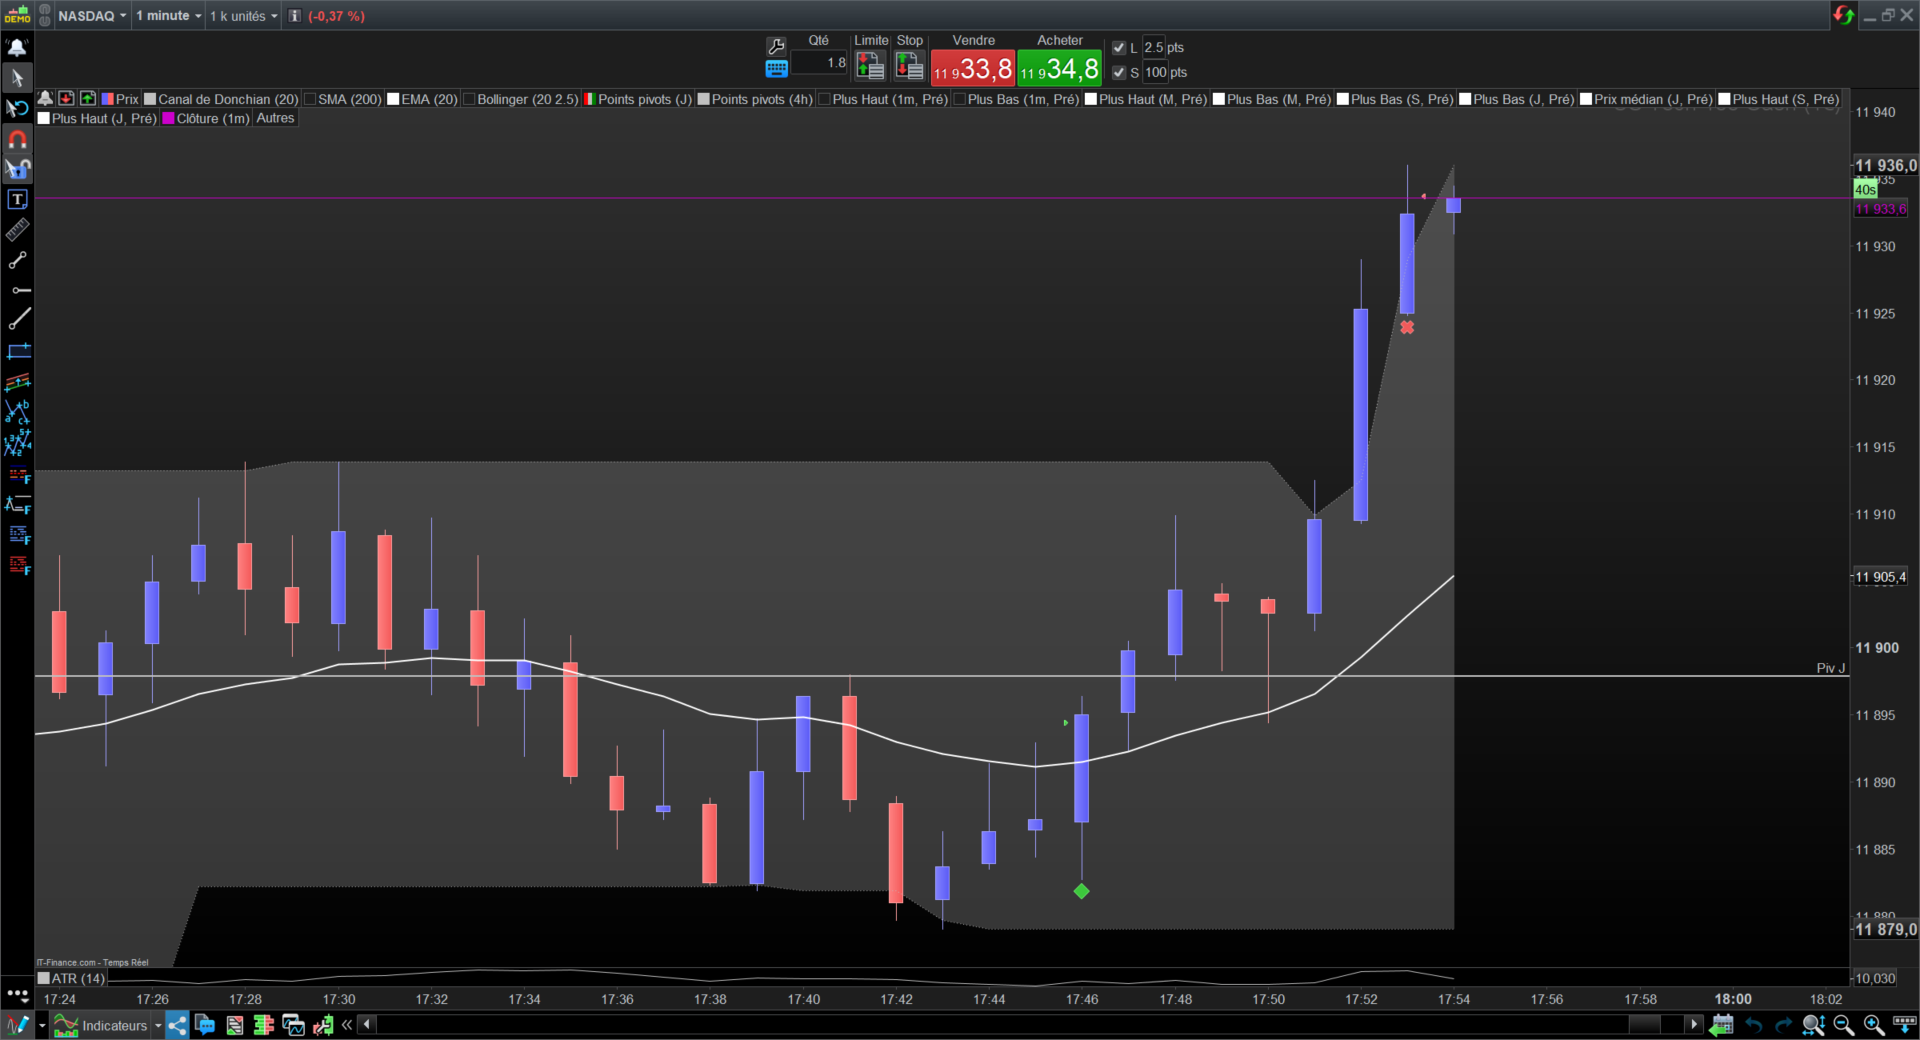The width and height of the screenshot is (1920, 1040).
Task: Open the Autres indicators menu
Action: [275, 118]
